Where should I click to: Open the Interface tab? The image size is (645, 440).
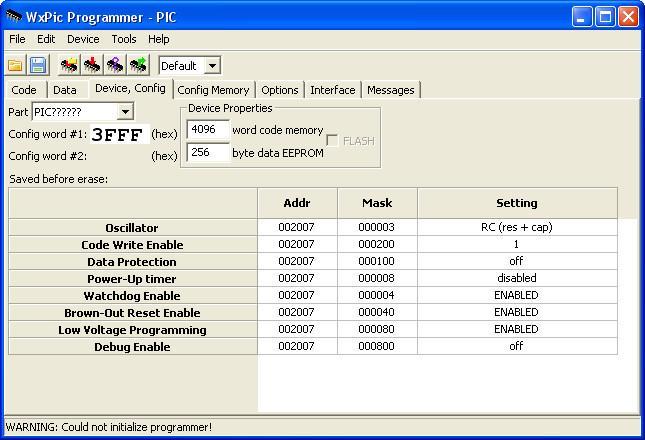pos(333,90)
